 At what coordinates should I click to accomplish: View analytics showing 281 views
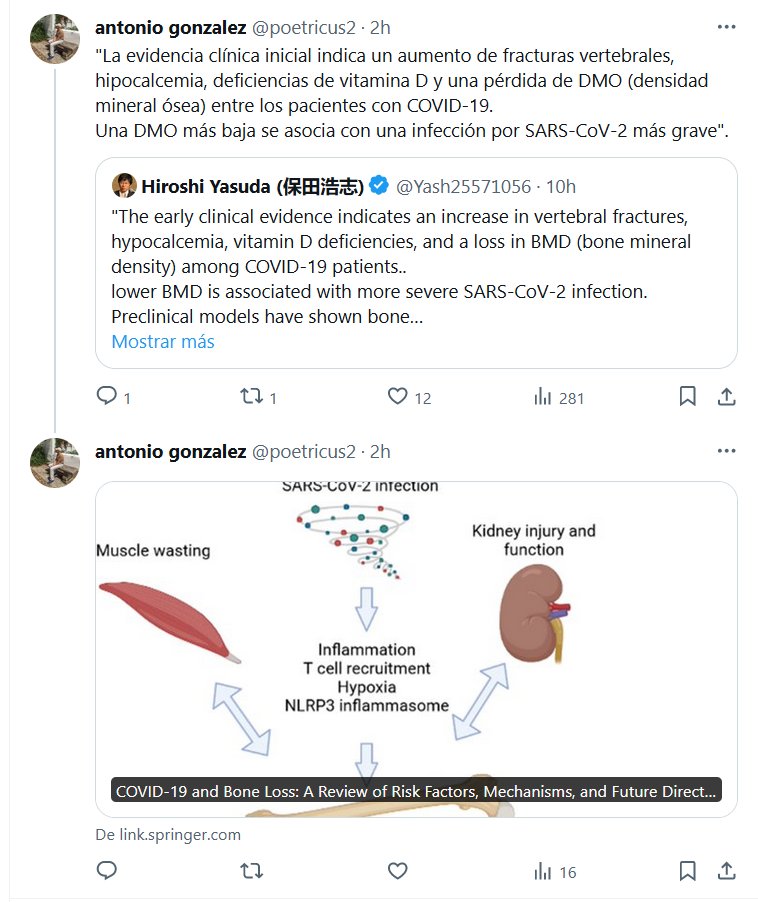pos(544,397)
